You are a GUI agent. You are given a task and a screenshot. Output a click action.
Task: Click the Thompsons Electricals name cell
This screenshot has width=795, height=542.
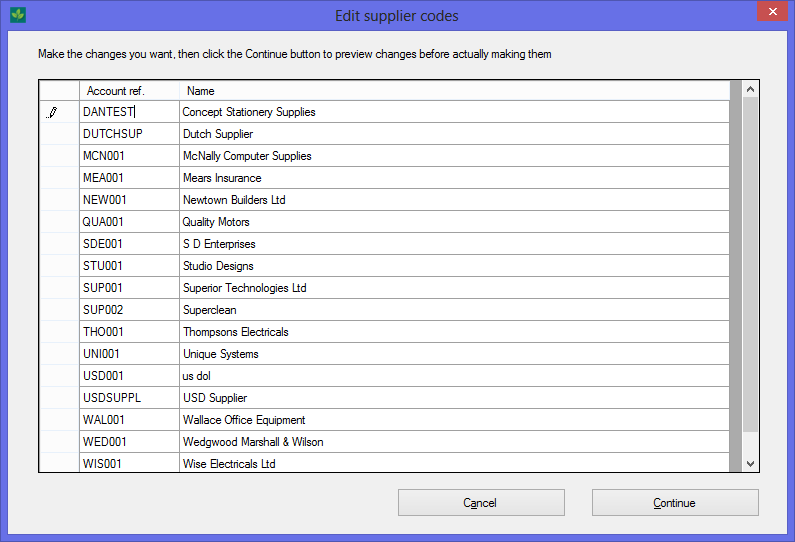pyautogui.click(x=454, y=332)
